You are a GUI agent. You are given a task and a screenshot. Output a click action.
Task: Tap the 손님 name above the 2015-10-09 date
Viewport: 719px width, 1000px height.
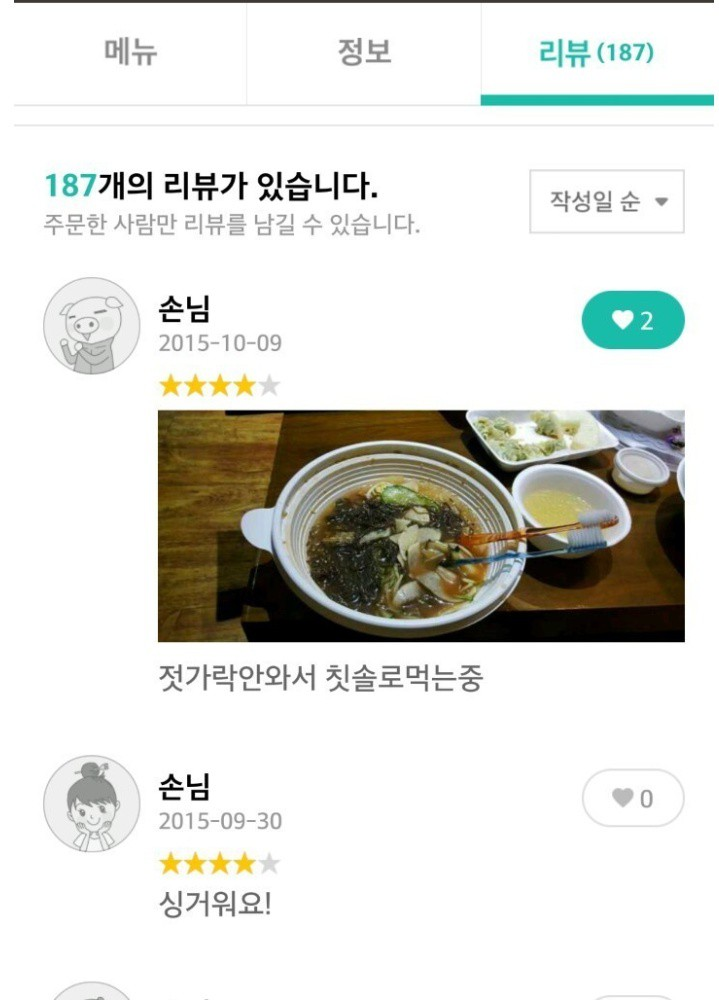[x=184, y=310]
